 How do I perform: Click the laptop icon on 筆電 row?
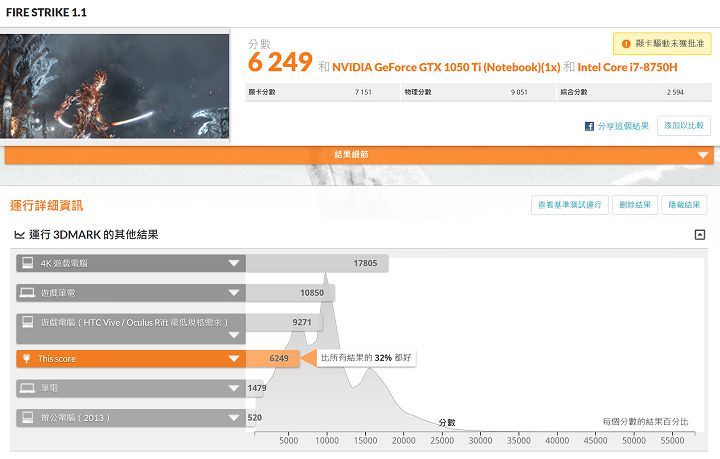28,387
